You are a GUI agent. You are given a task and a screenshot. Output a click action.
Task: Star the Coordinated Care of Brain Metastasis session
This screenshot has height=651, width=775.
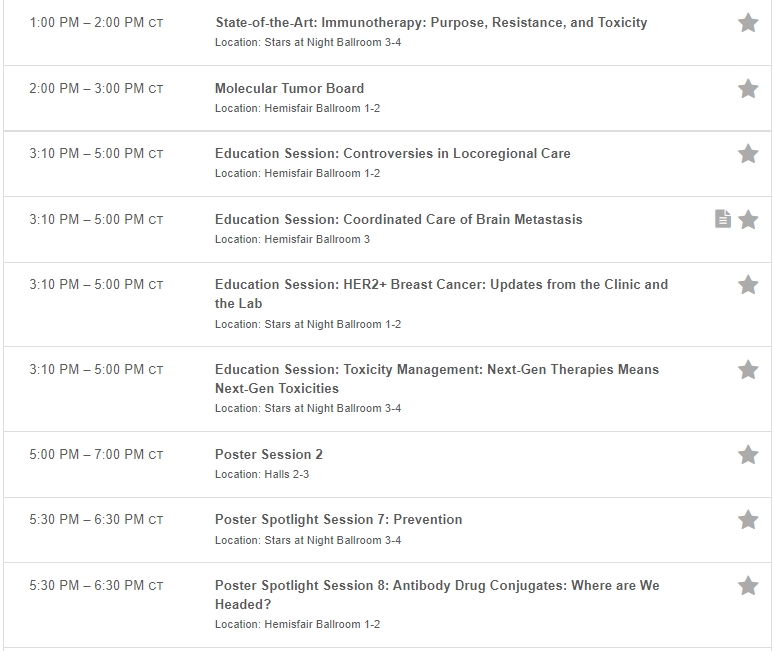pos(748,219)
